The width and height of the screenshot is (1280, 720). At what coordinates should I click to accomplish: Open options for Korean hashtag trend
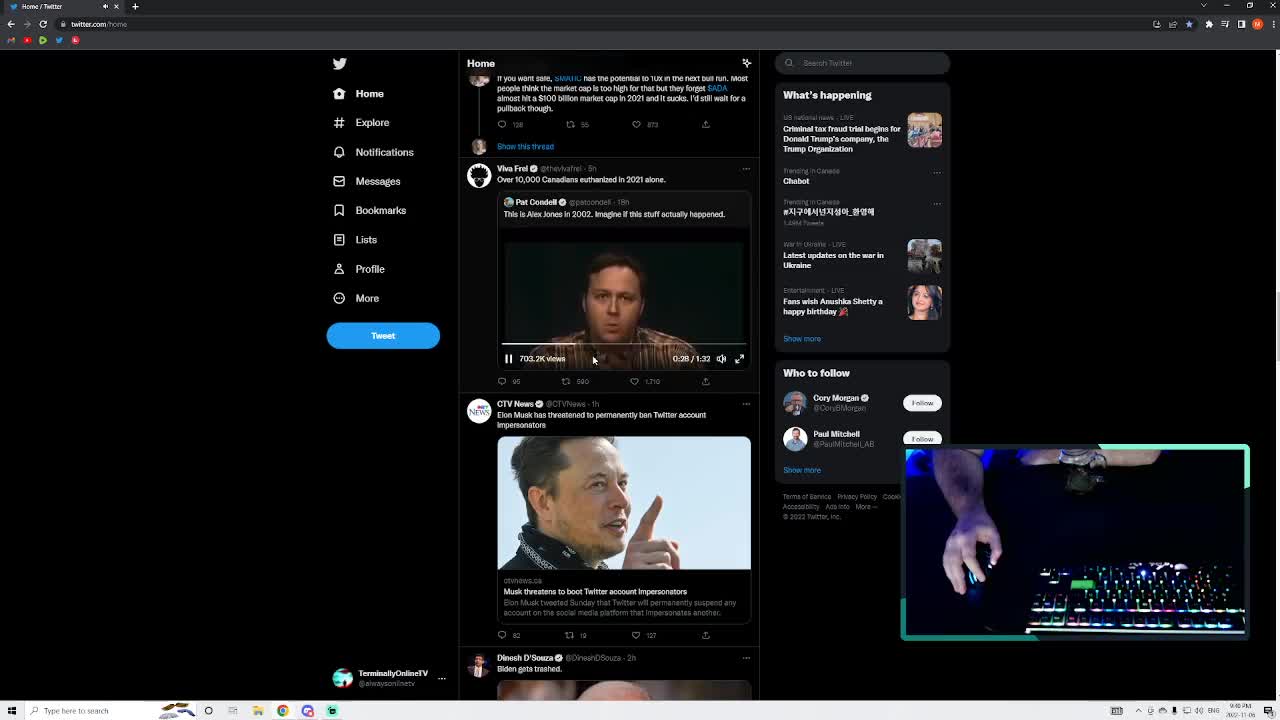coord(937,203)
